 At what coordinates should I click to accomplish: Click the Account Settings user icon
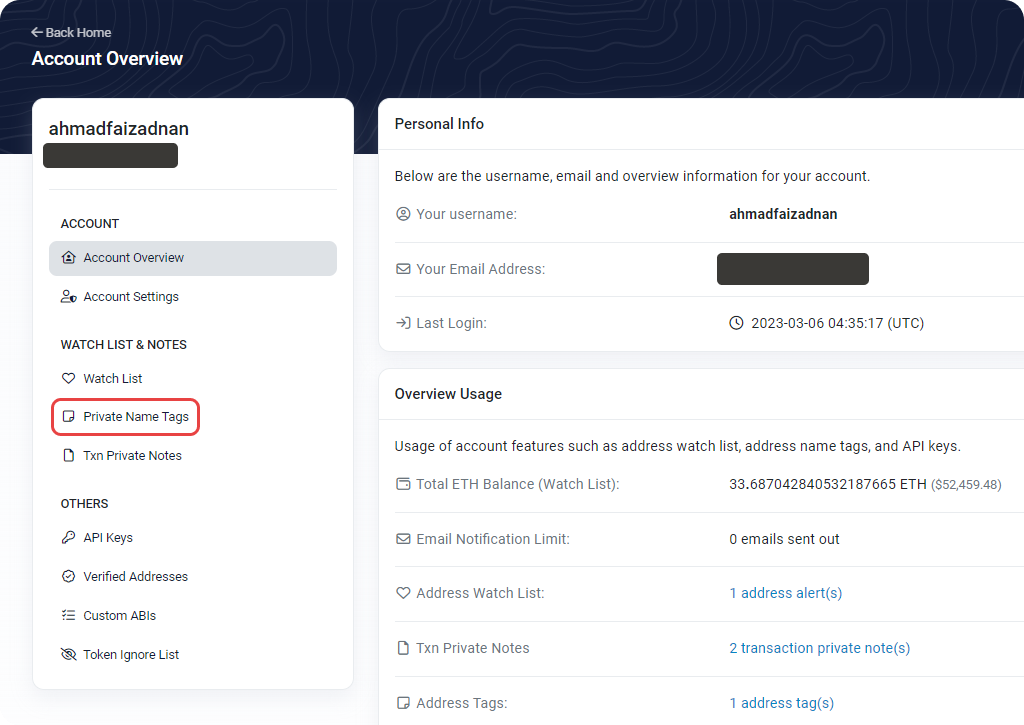[69, 297]
